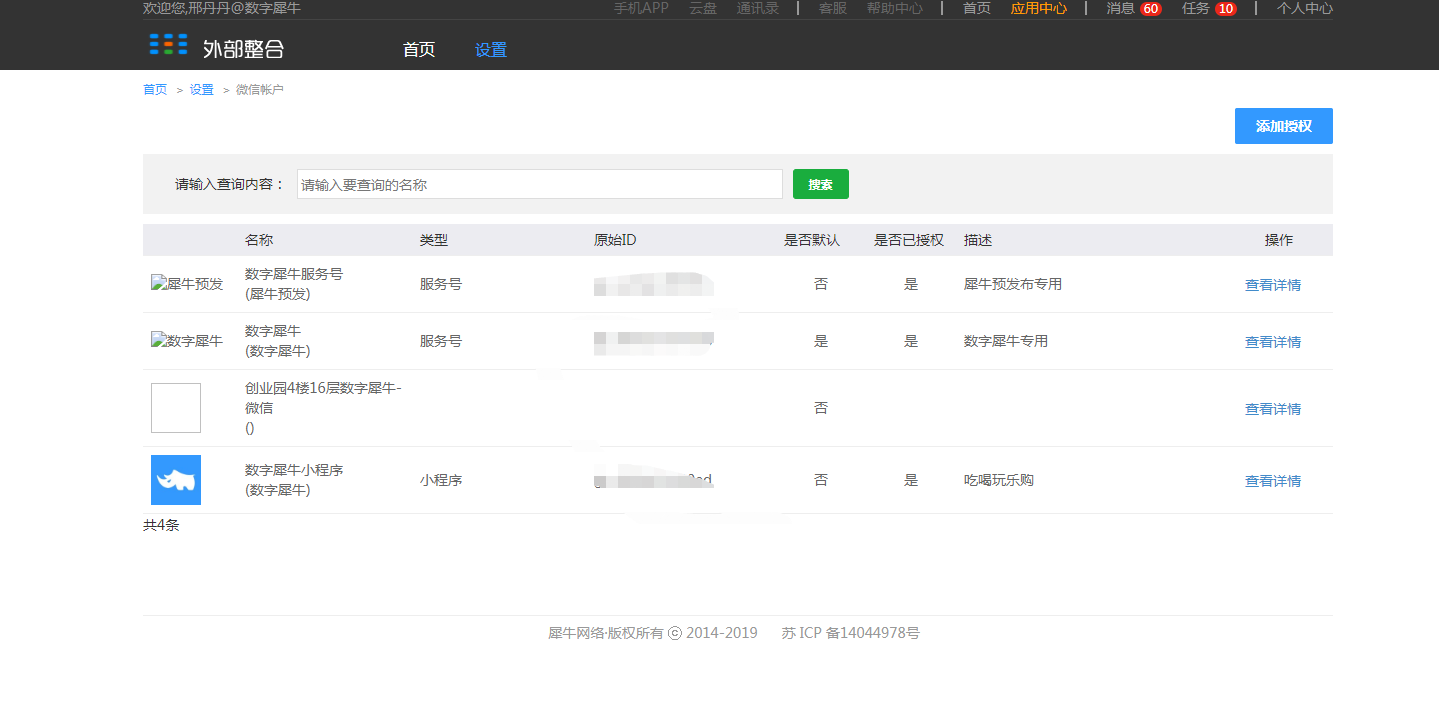
Task: View details for 数字犀牛专用 row
Action: (x=1273, y=342)
